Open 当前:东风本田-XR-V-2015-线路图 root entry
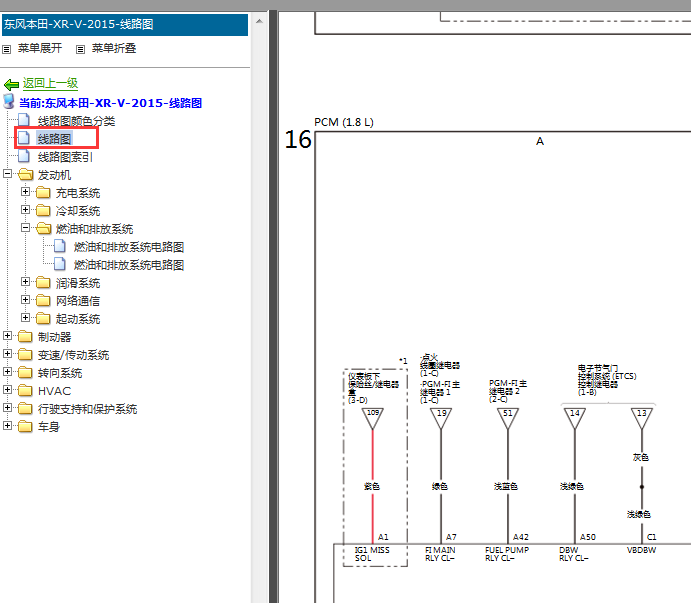 [x=110, y=103]
